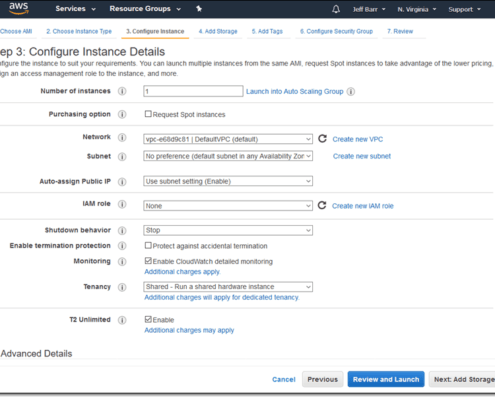Expand the Advanced Details section

[x=36, y=353]
